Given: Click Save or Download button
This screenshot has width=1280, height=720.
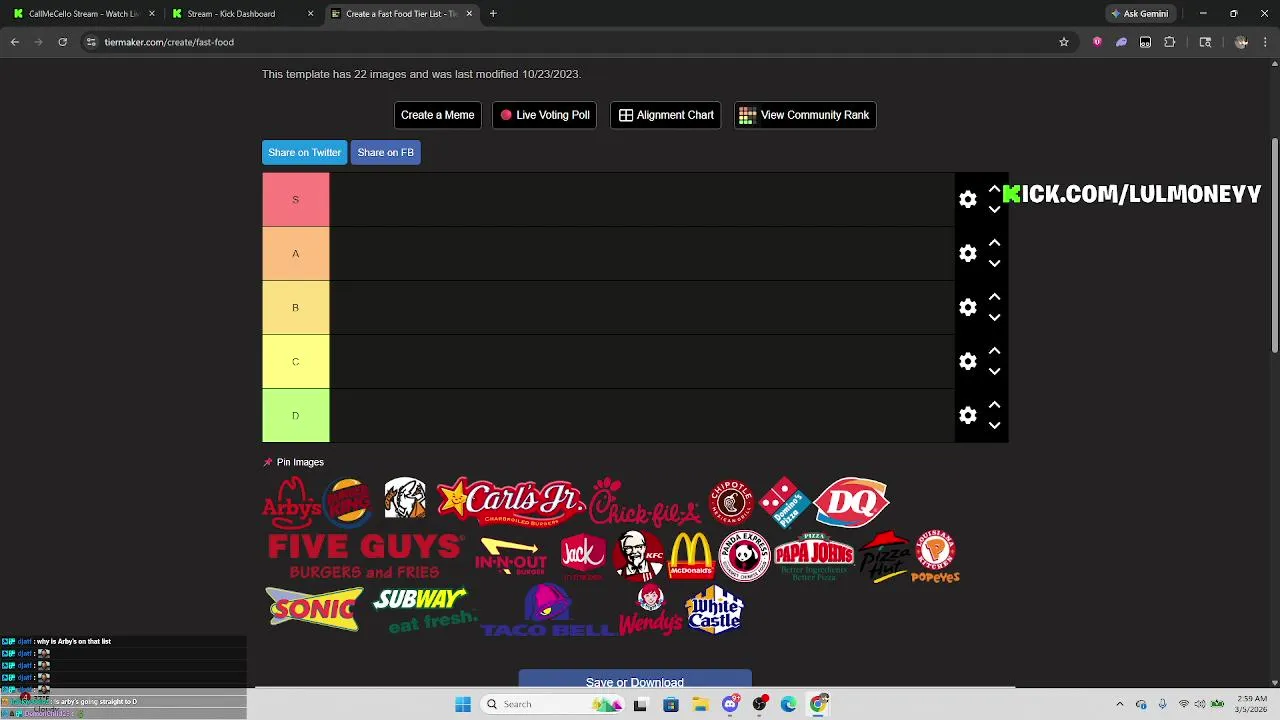Looking at the screenshot, I should [635, 680].
